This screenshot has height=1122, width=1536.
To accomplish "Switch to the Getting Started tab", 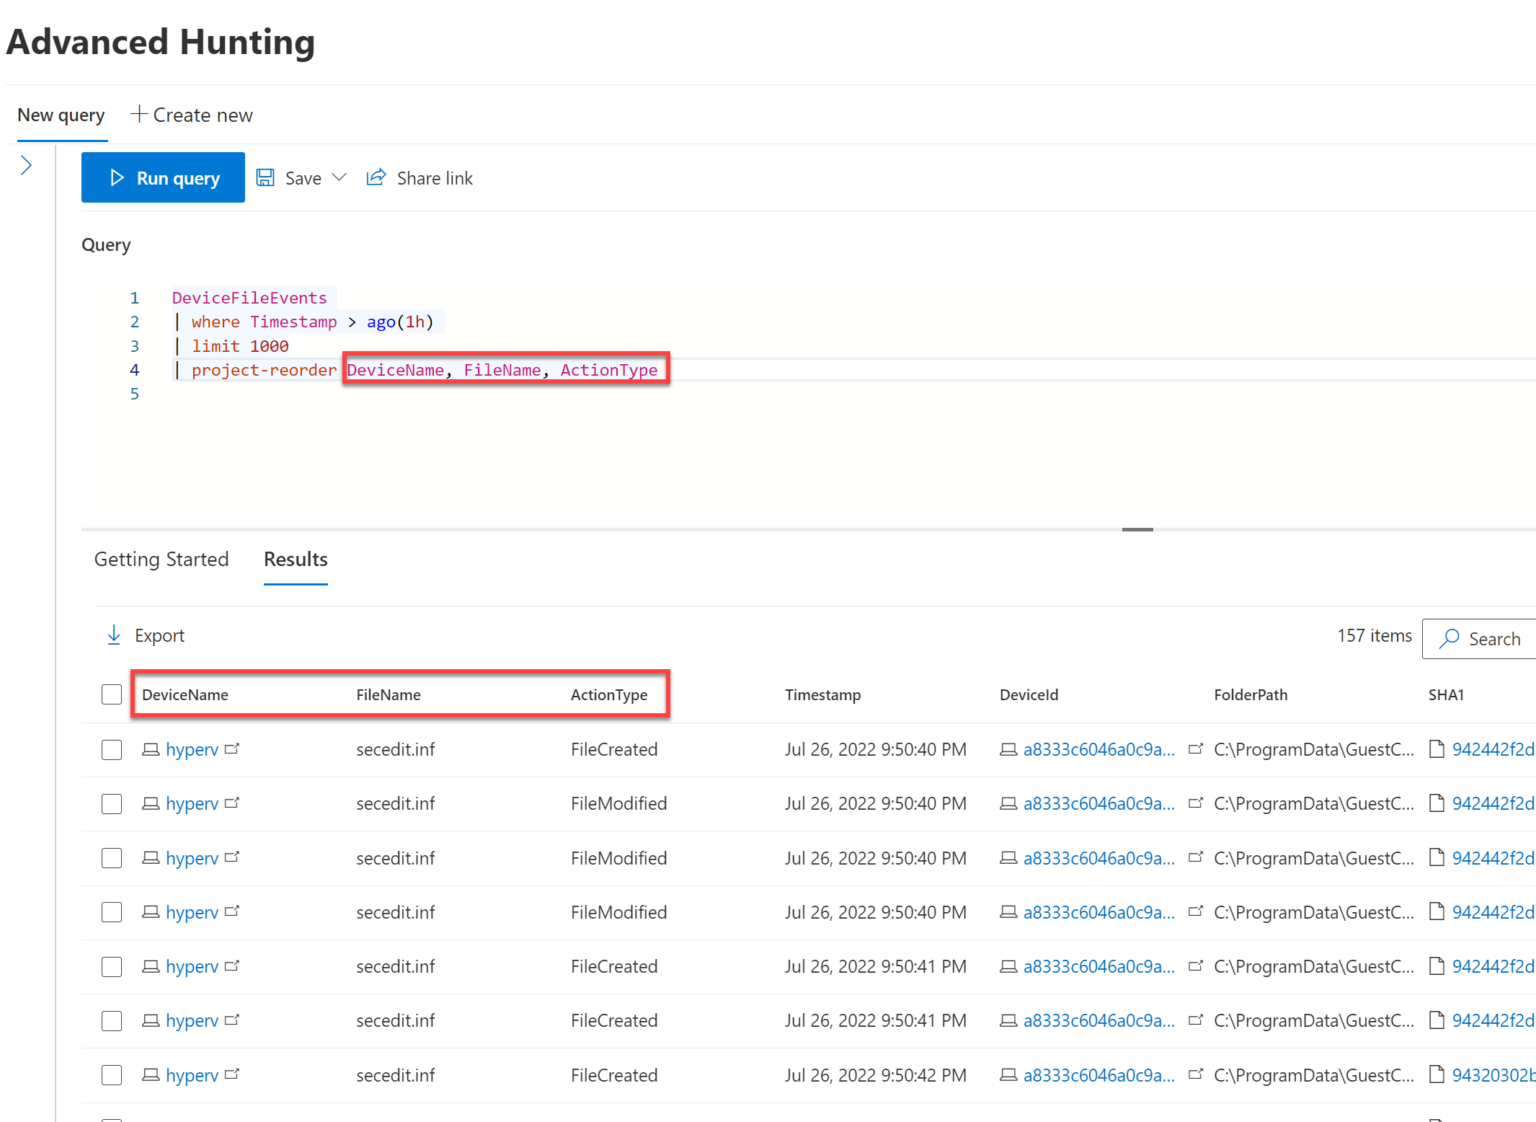I will point(161,559).
